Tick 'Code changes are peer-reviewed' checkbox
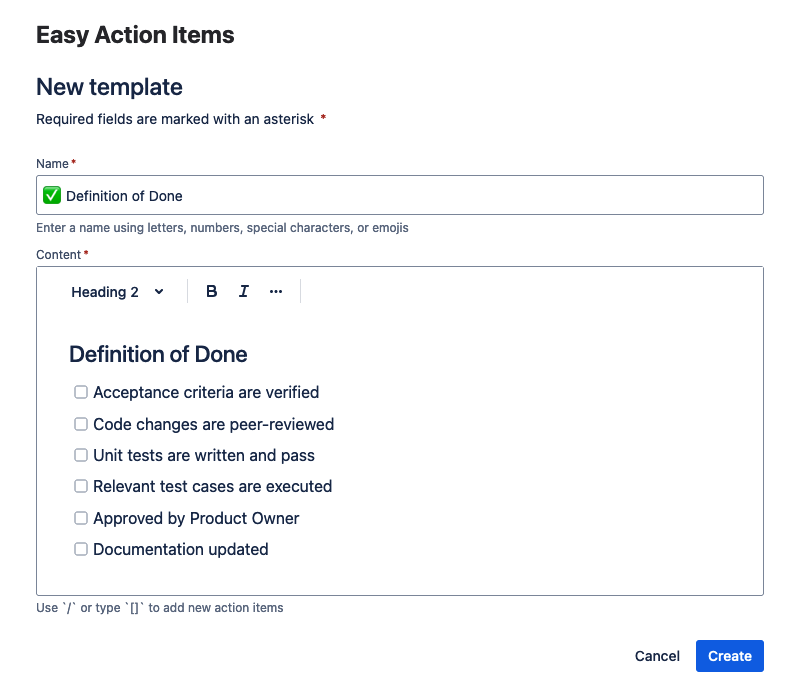 tap(81, 424)
